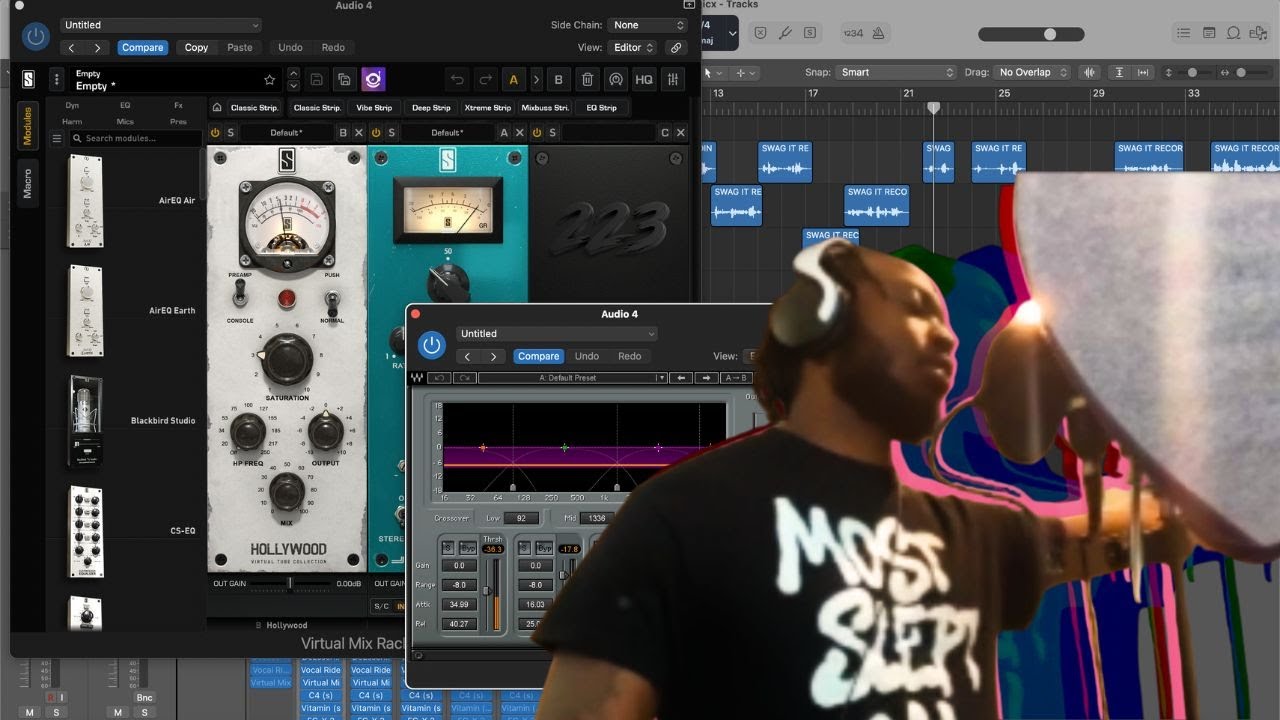This screenshot has width=1280, height=720.
Task: Click Waves A→B copy button
Action: [x=737, y=378]
